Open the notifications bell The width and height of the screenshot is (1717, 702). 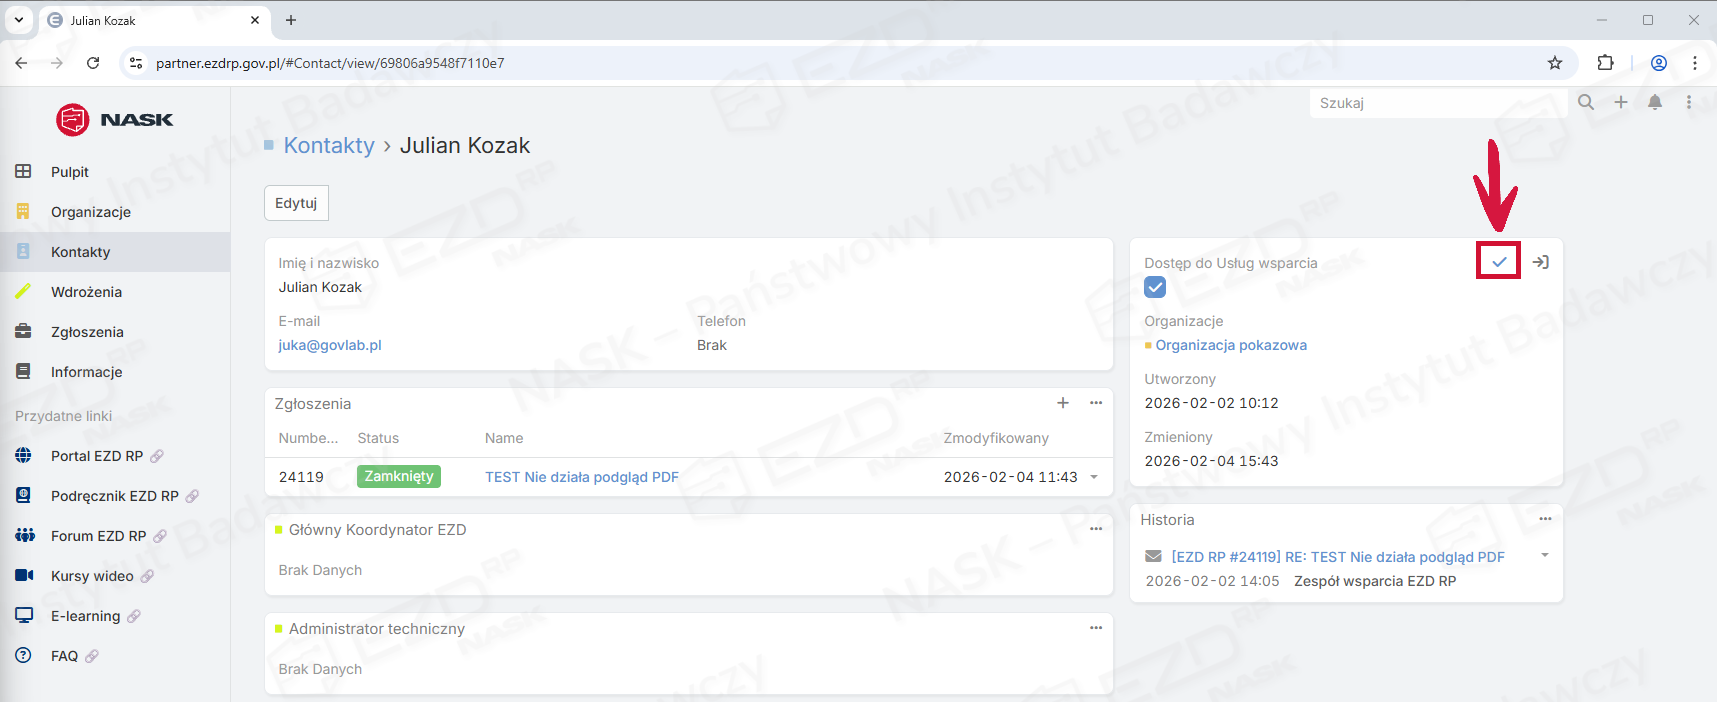[x=1655, y=102]
